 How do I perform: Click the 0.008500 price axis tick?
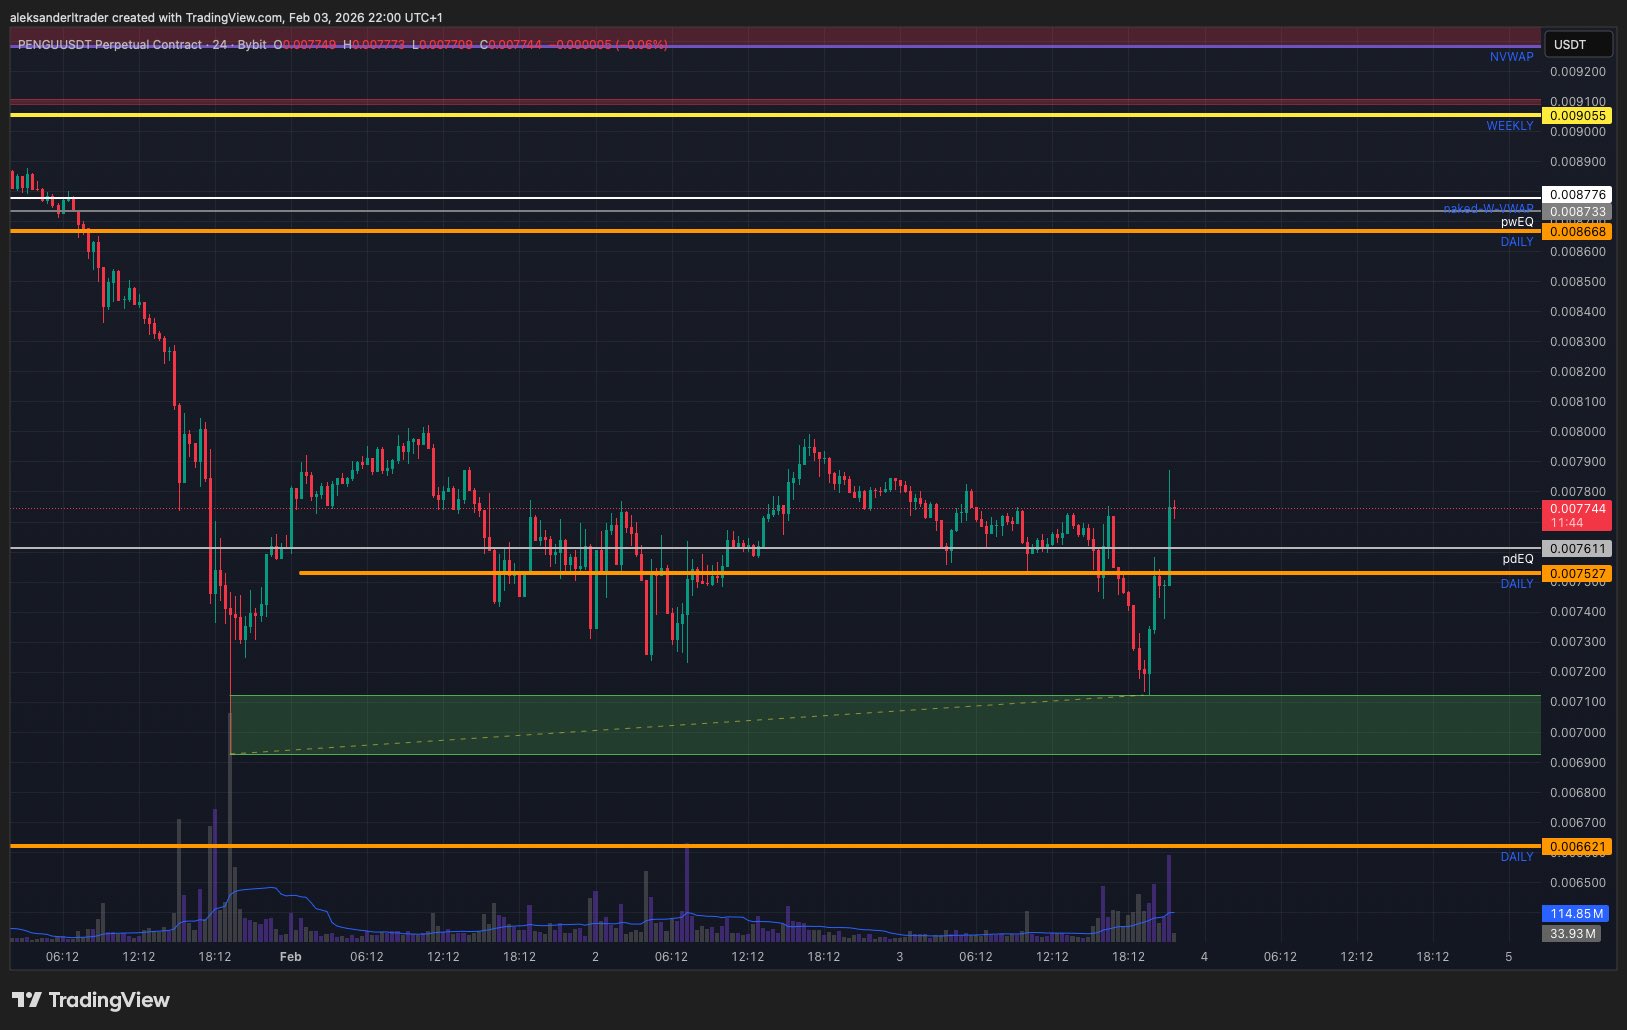point(1578,282)
